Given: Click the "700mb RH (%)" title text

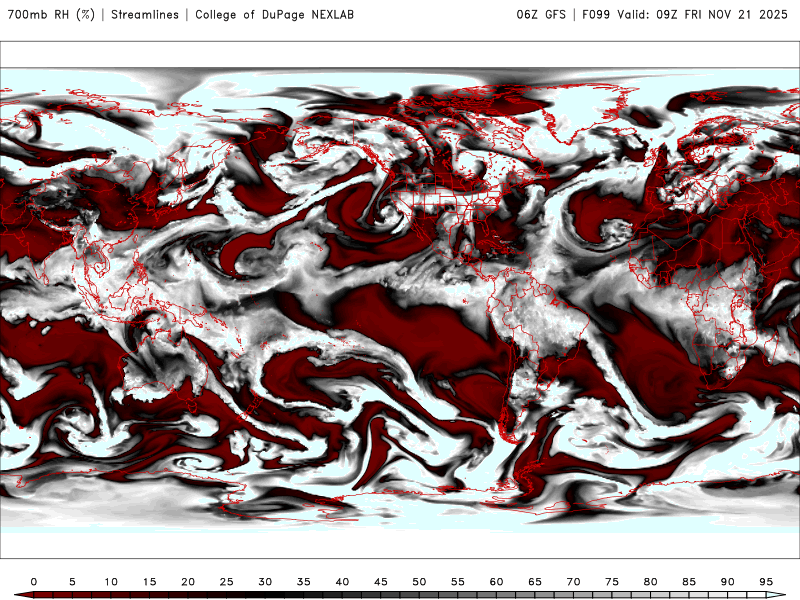Looking at the screenshot, I should tap(51, 14).
